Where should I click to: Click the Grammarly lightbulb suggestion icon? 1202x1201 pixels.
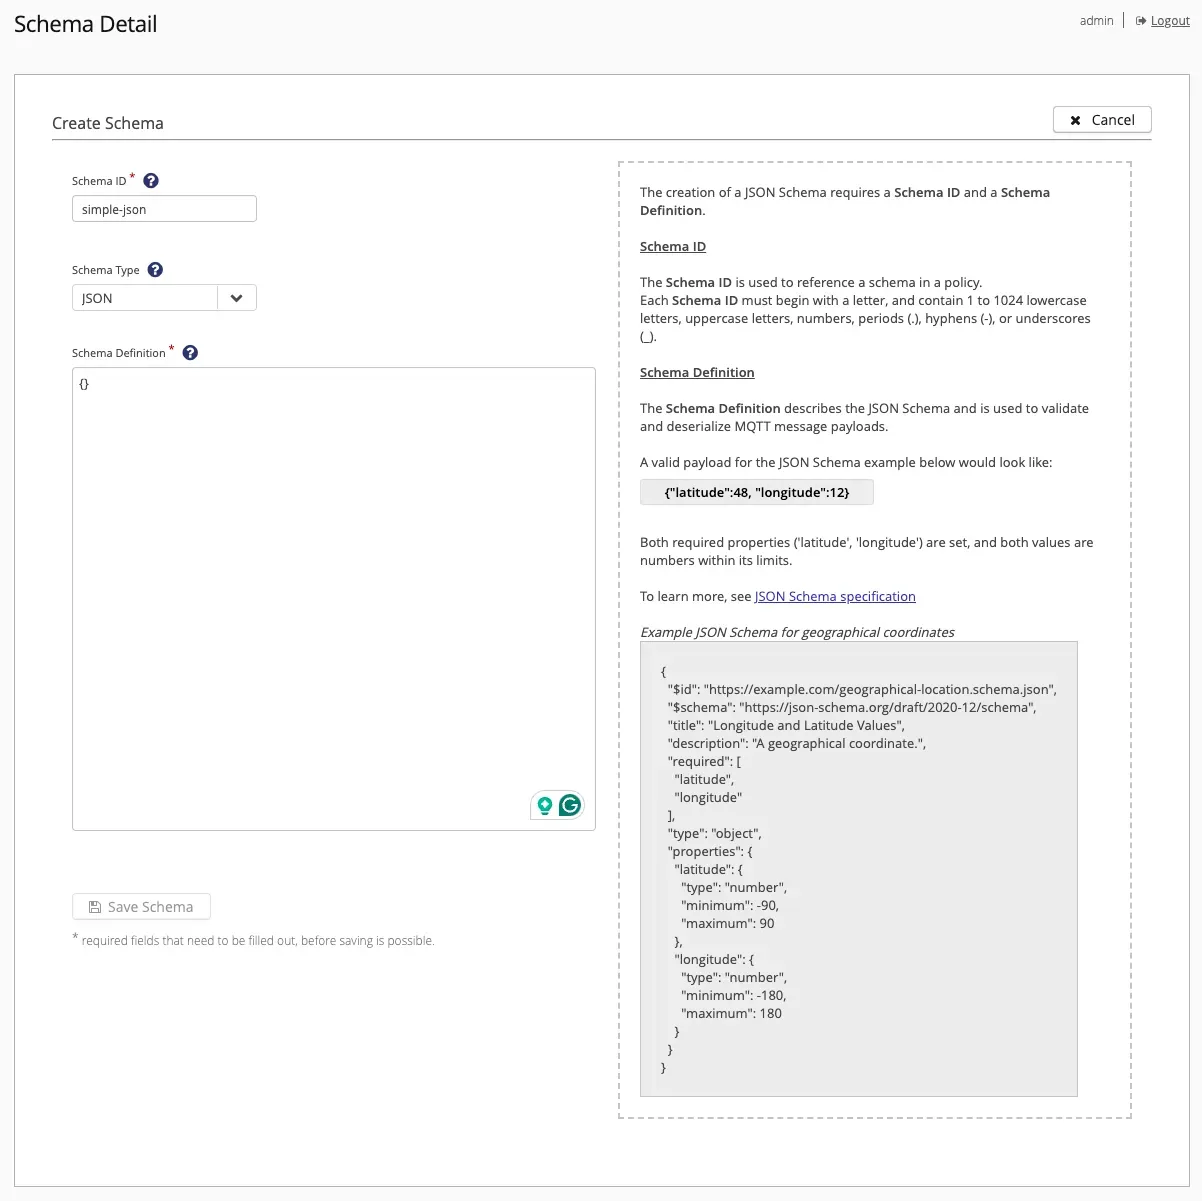tap(544, 805)
